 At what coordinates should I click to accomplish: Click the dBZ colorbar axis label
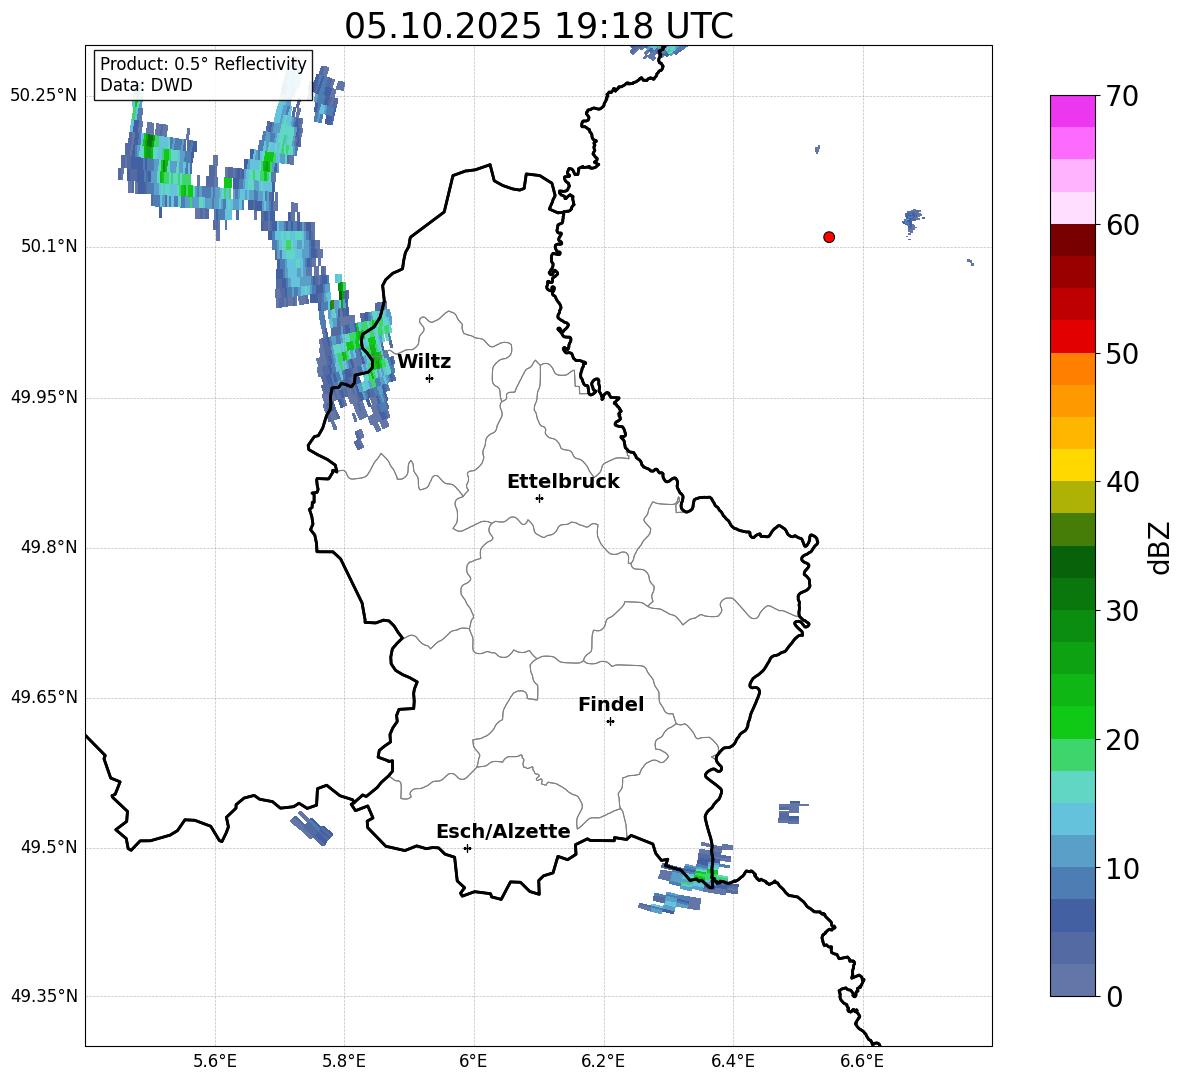pyautogui.click(x=1160, y=547)
